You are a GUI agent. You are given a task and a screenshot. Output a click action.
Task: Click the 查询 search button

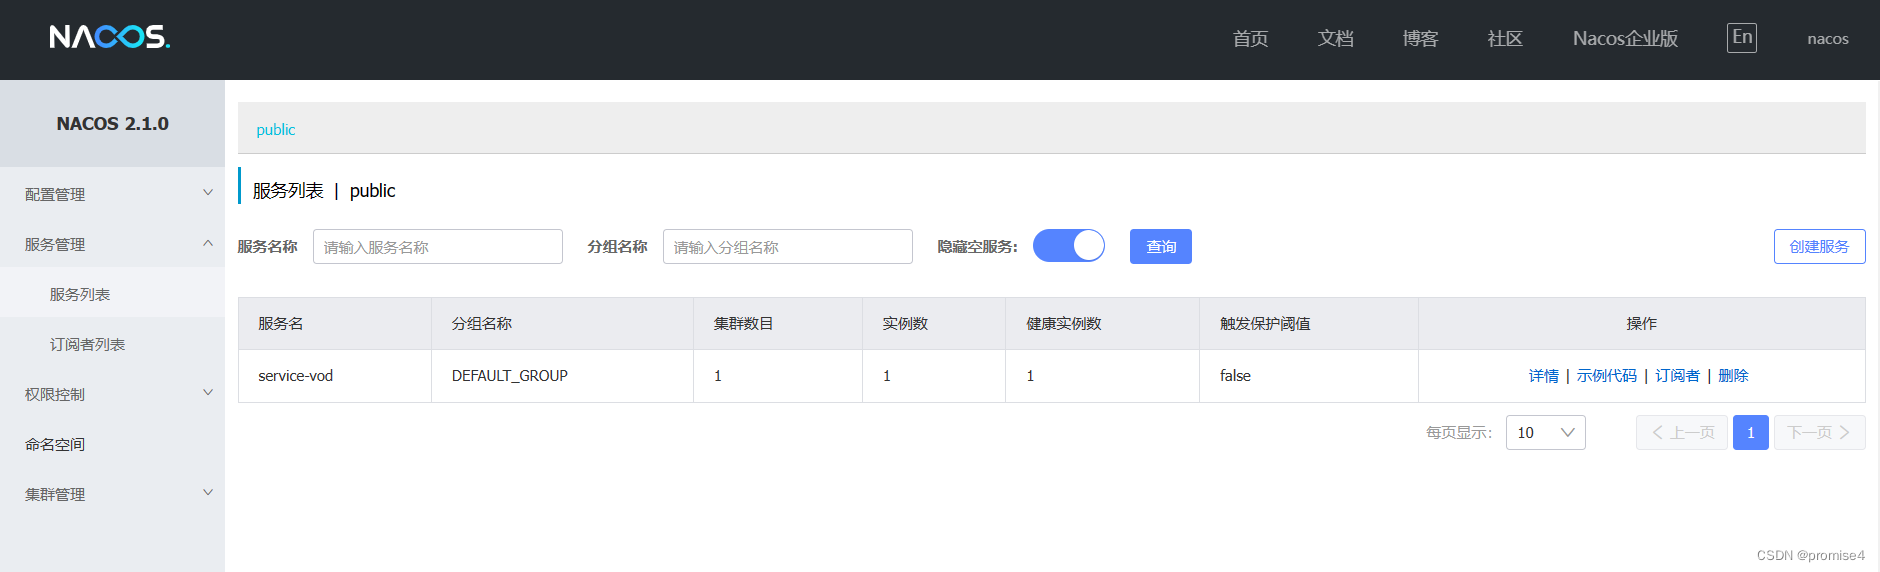click(x=1161, y=246)
